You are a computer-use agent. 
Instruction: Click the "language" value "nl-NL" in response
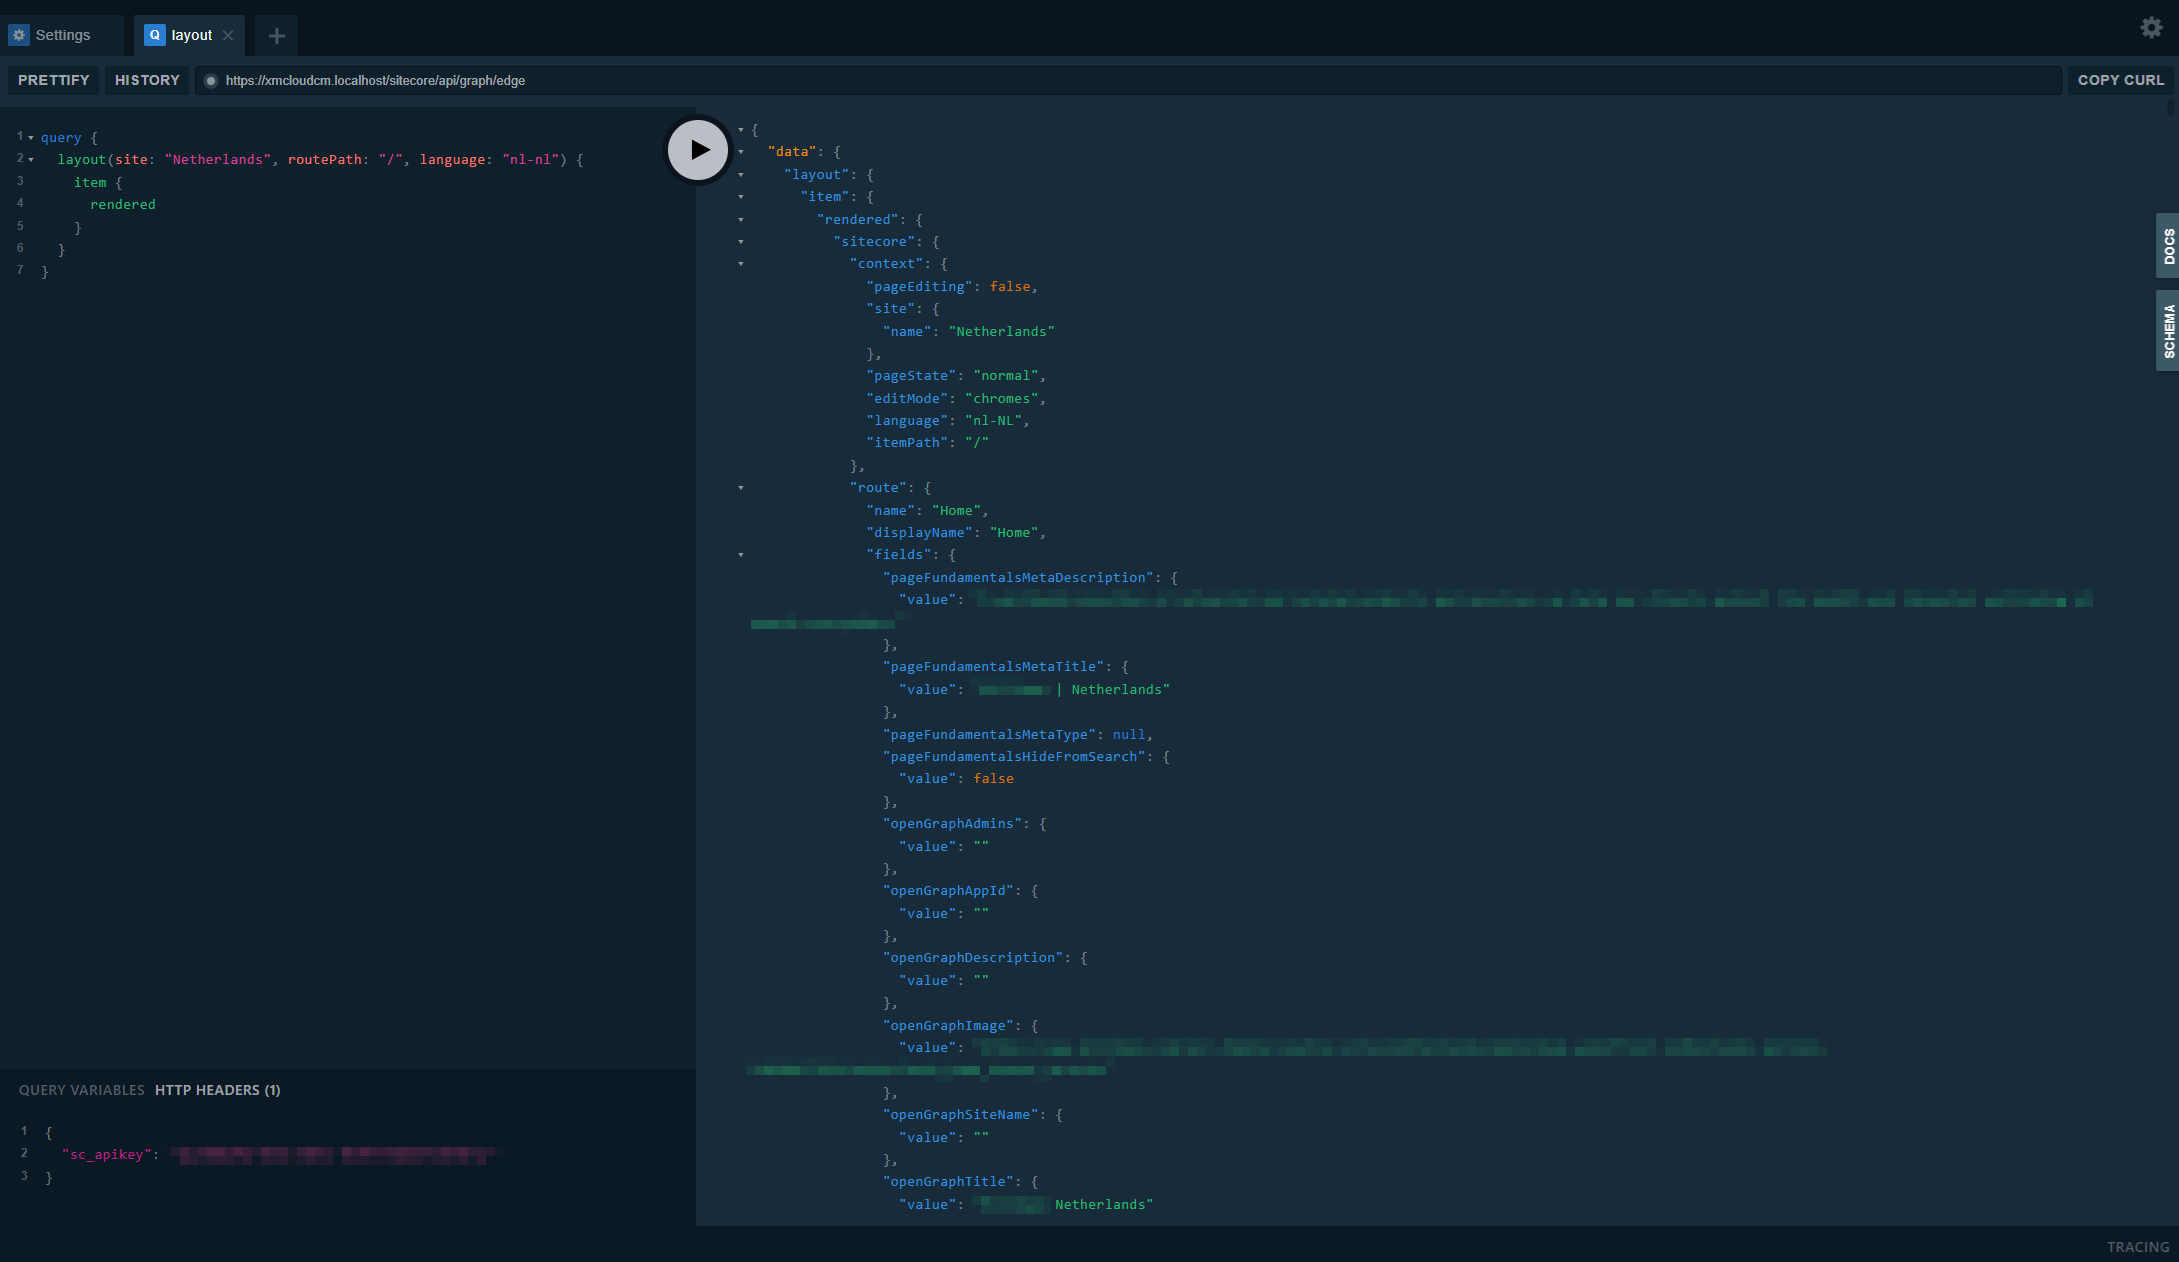point(994,421)
